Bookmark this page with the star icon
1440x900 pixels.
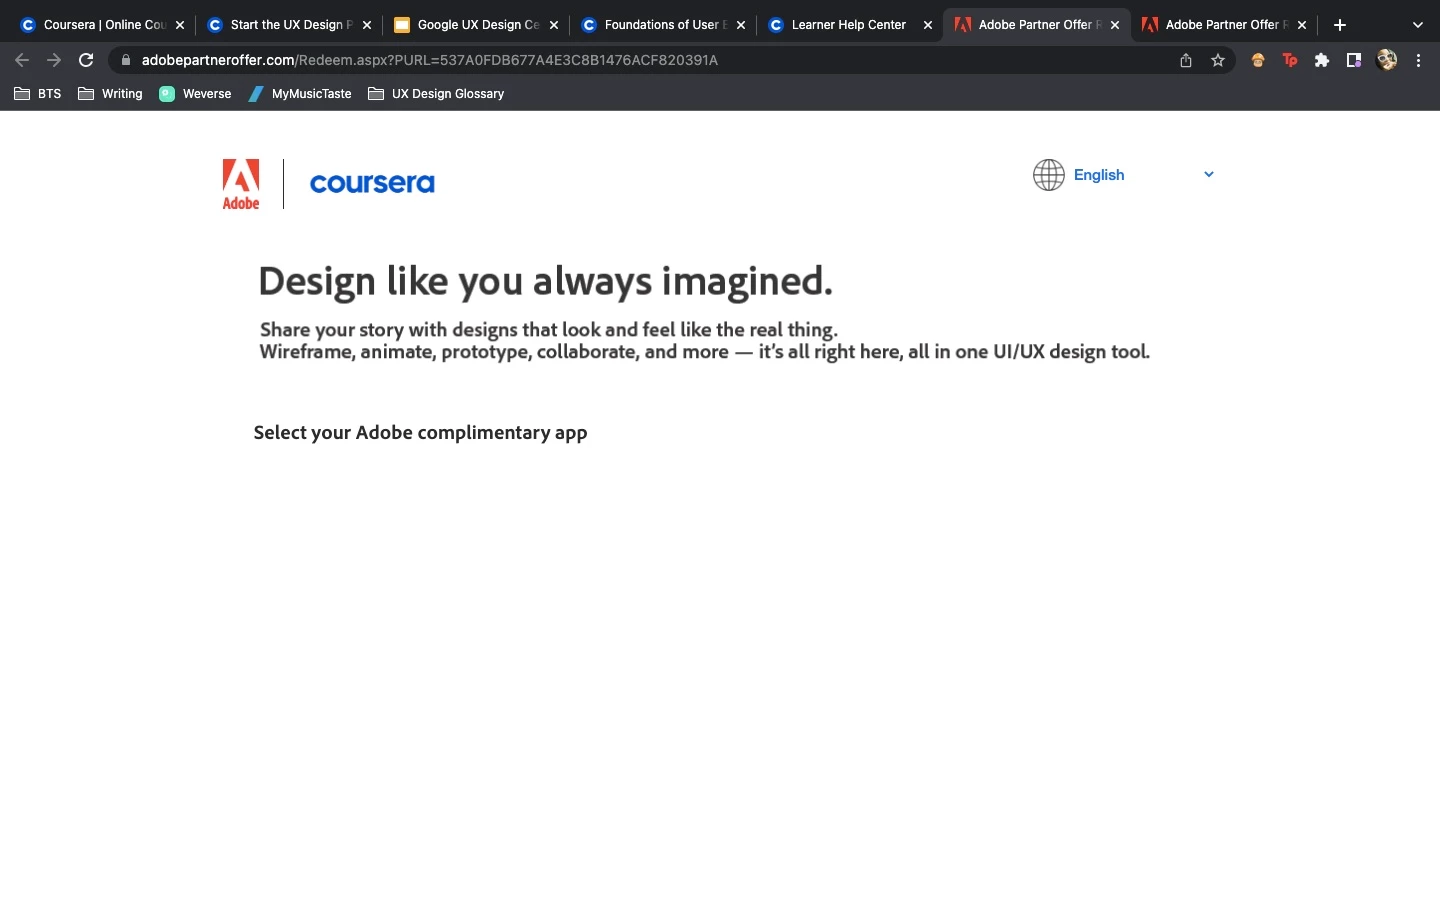click(1218, 60)
